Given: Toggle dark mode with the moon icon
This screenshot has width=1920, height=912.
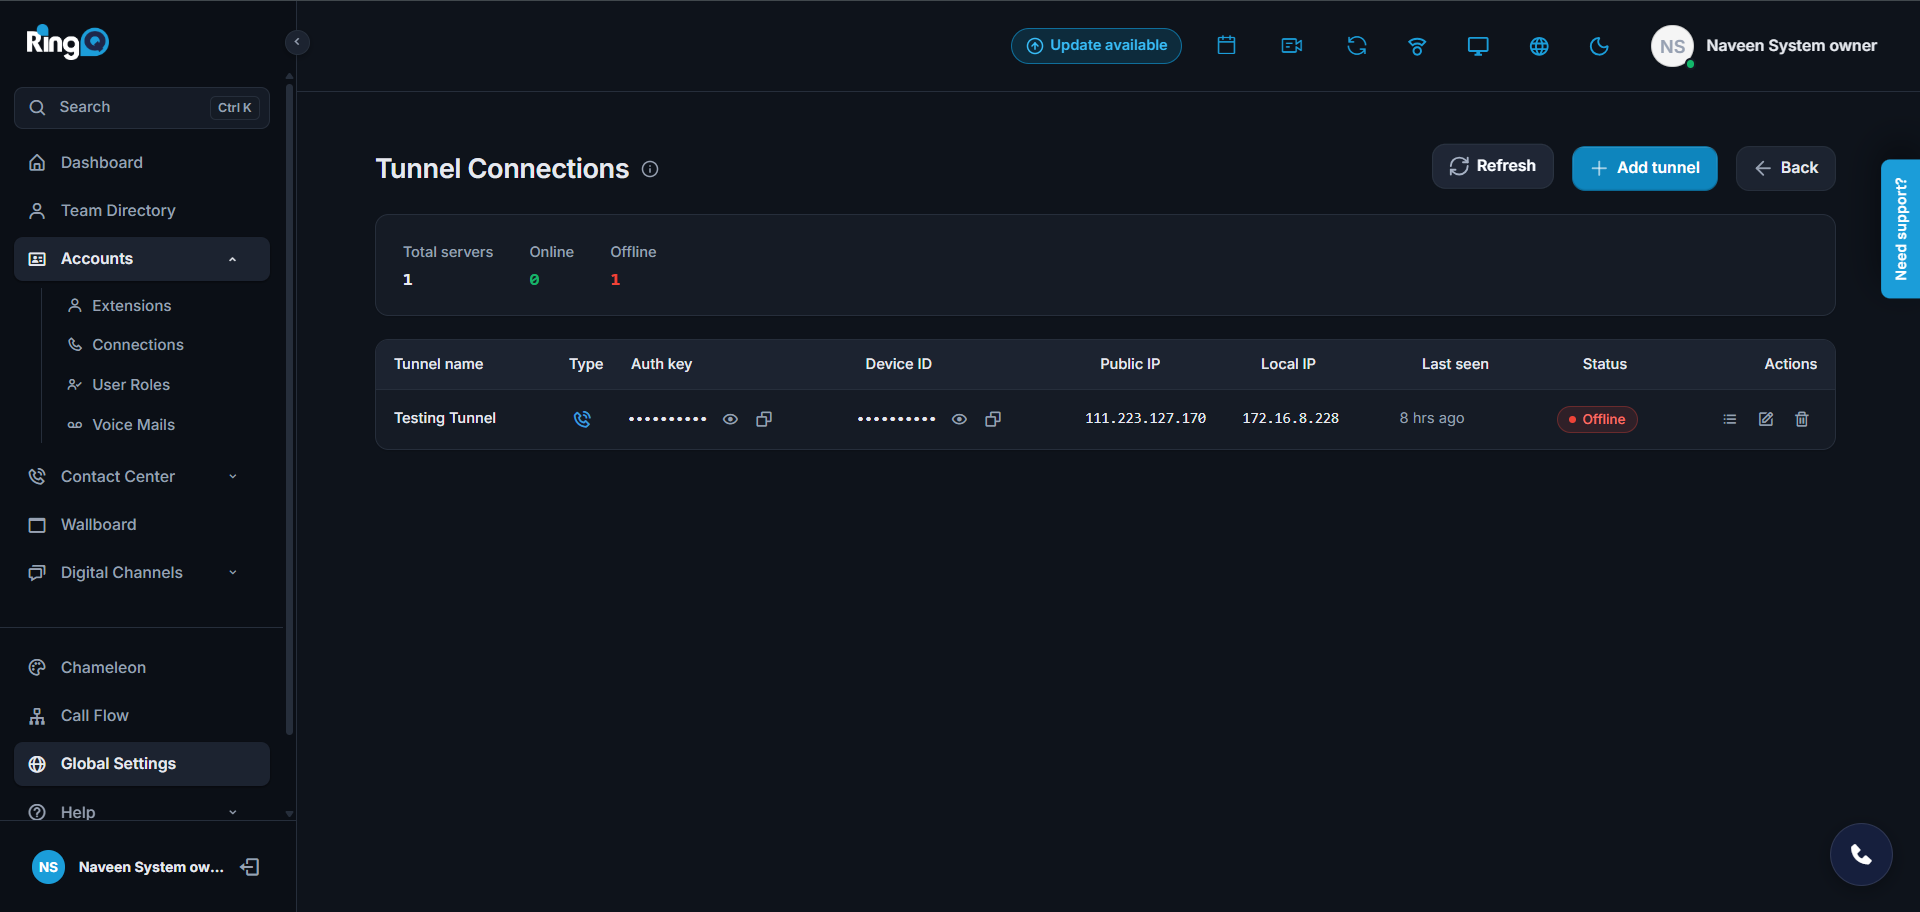Looking at the screenshot, I should coord(1599,46).
